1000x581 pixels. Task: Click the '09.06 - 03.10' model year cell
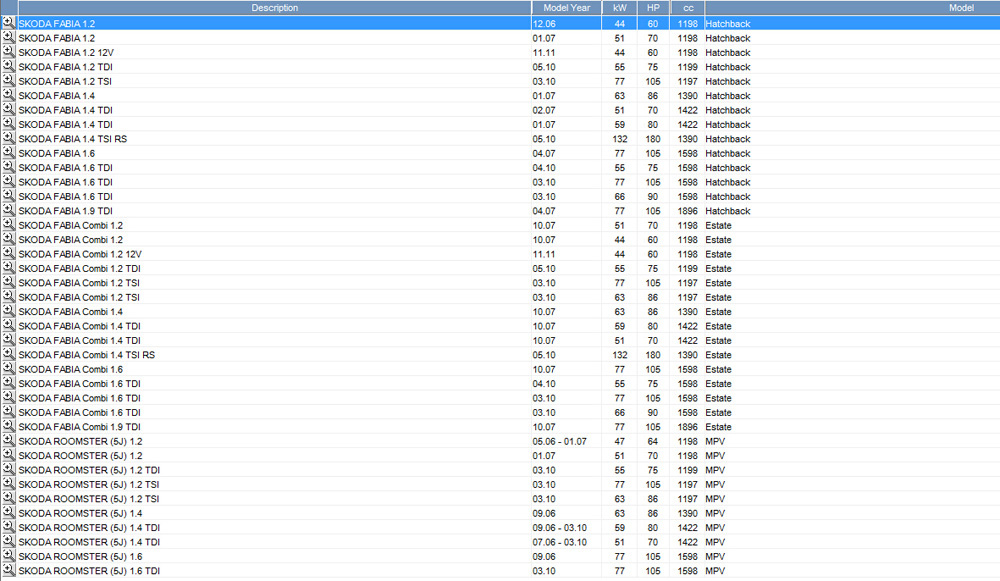pos(559,528)
